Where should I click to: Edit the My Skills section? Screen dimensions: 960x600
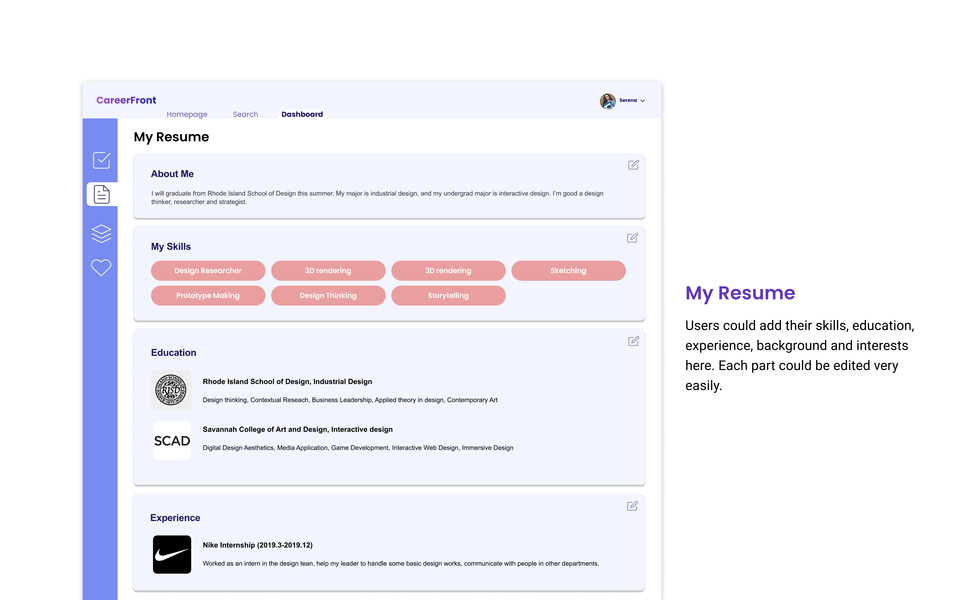tap(632, 238)
